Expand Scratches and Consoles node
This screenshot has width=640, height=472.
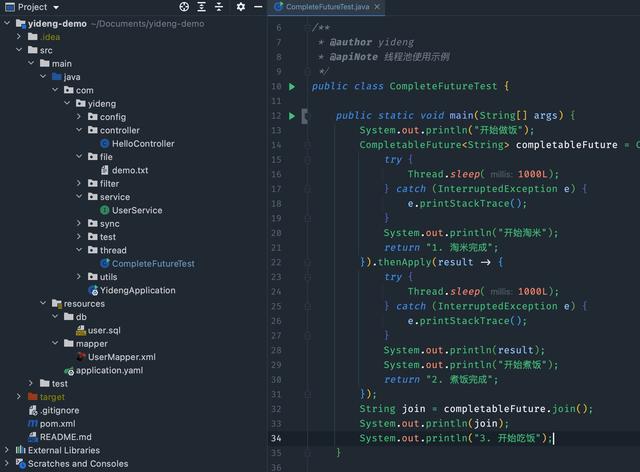click(x=7, y=463)
